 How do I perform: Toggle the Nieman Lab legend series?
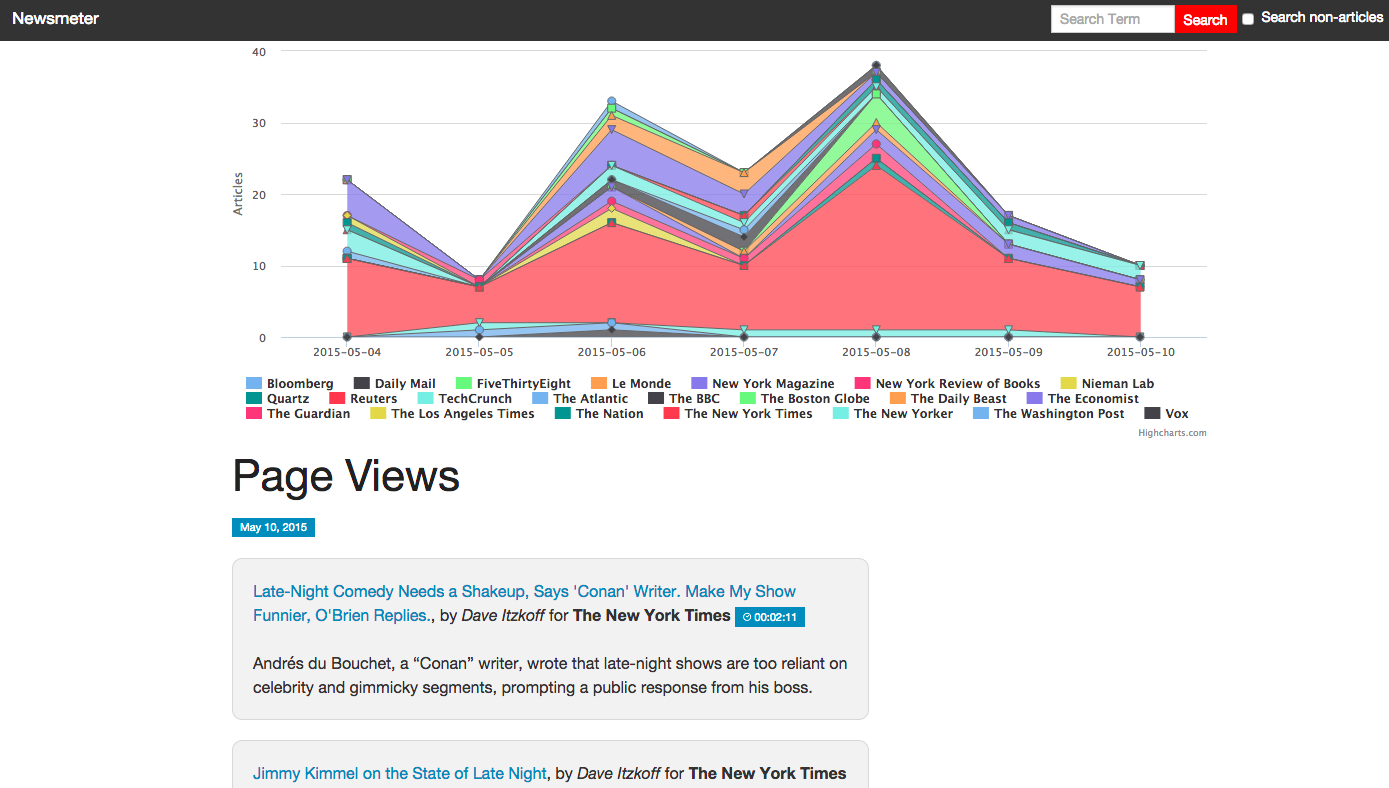tap(1107, 384)
